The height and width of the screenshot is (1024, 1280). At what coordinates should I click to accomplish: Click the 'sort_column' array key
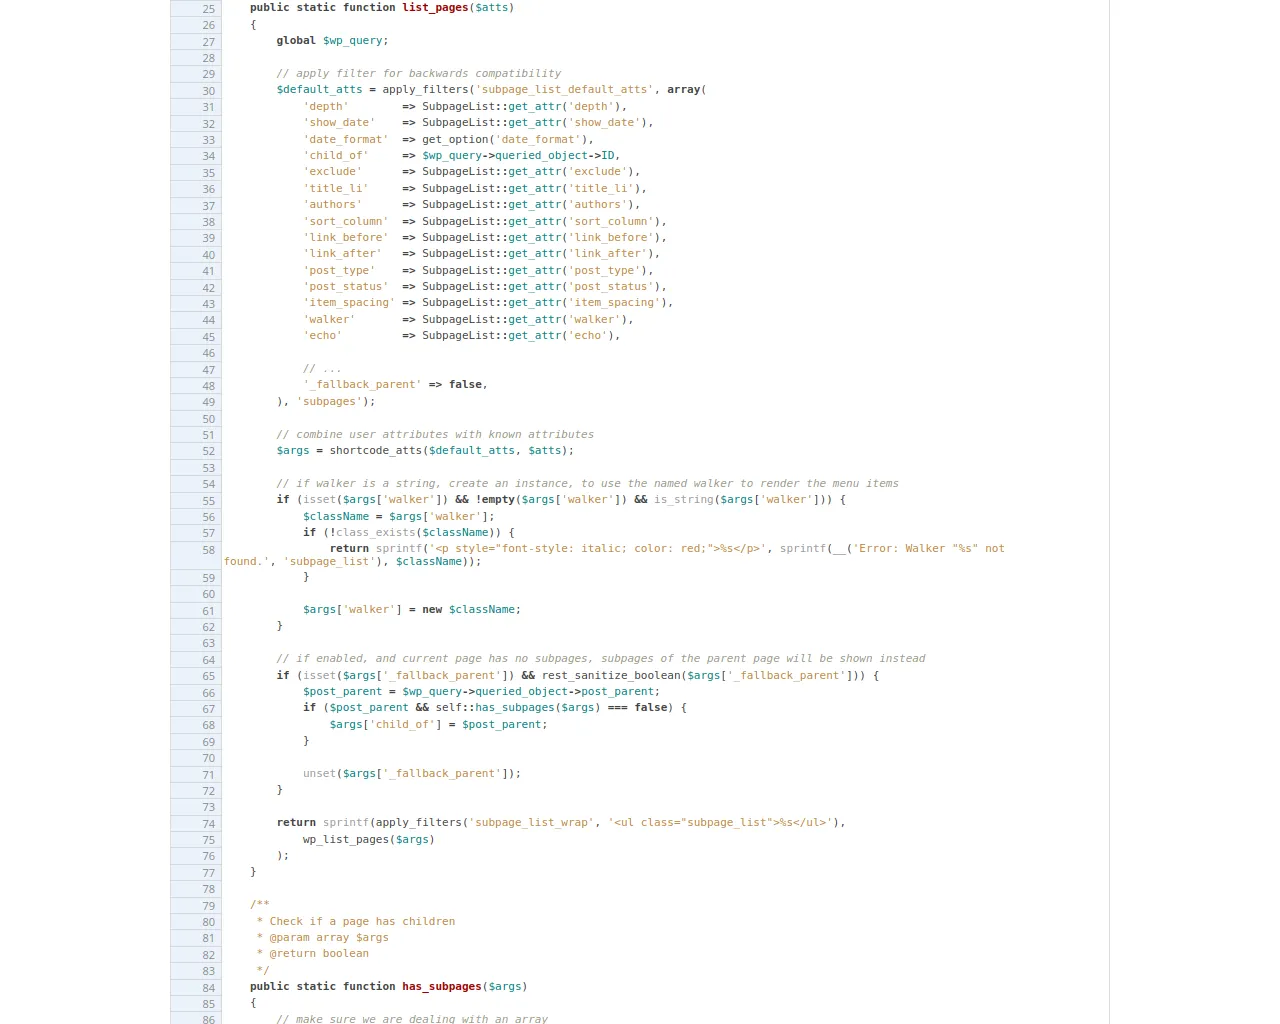click(346, 221)
